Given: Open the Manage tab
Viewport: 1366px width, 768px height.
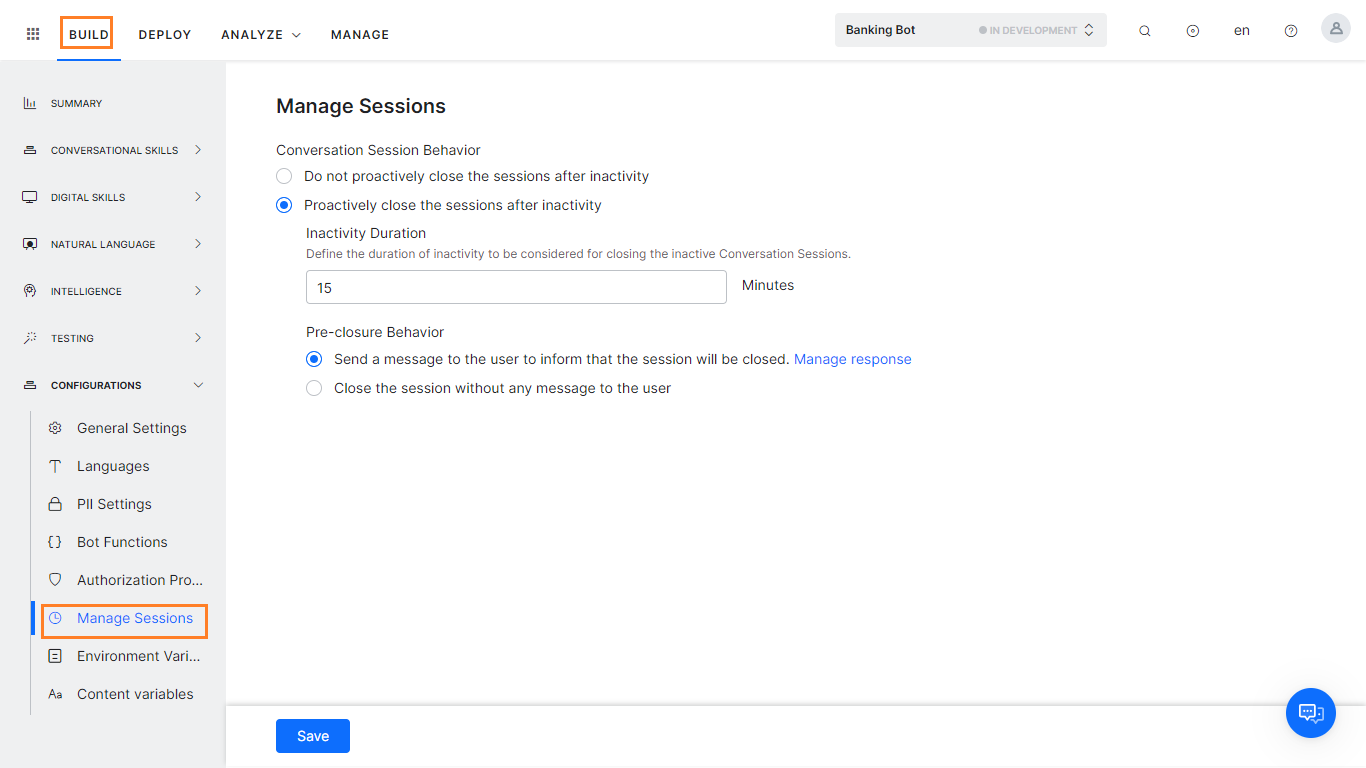Looking at the screenshot, I should click(x=359, y=34).
